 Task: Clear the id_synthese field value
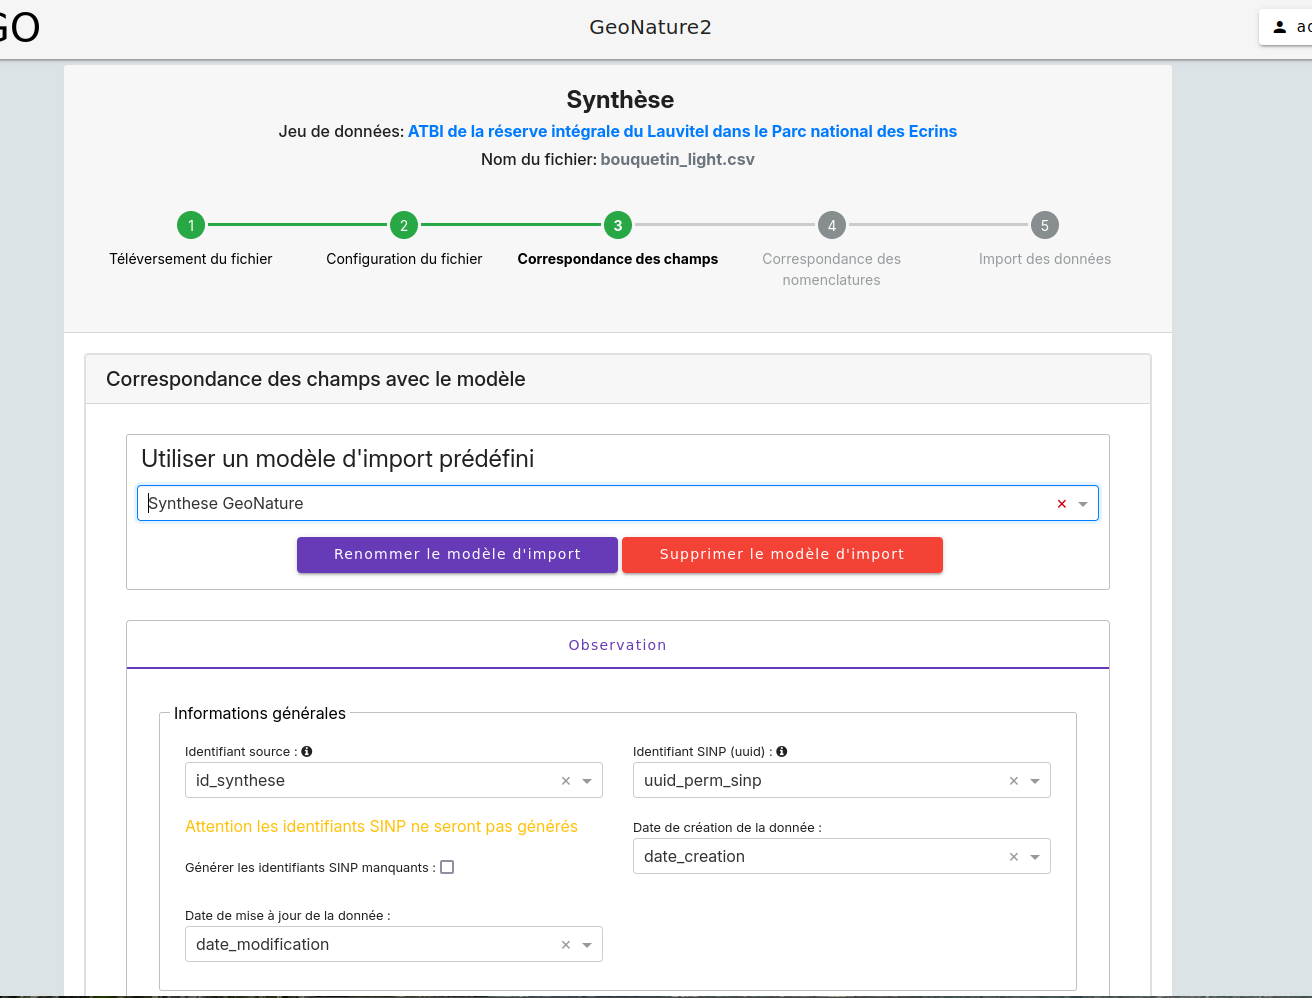(566, 781)
